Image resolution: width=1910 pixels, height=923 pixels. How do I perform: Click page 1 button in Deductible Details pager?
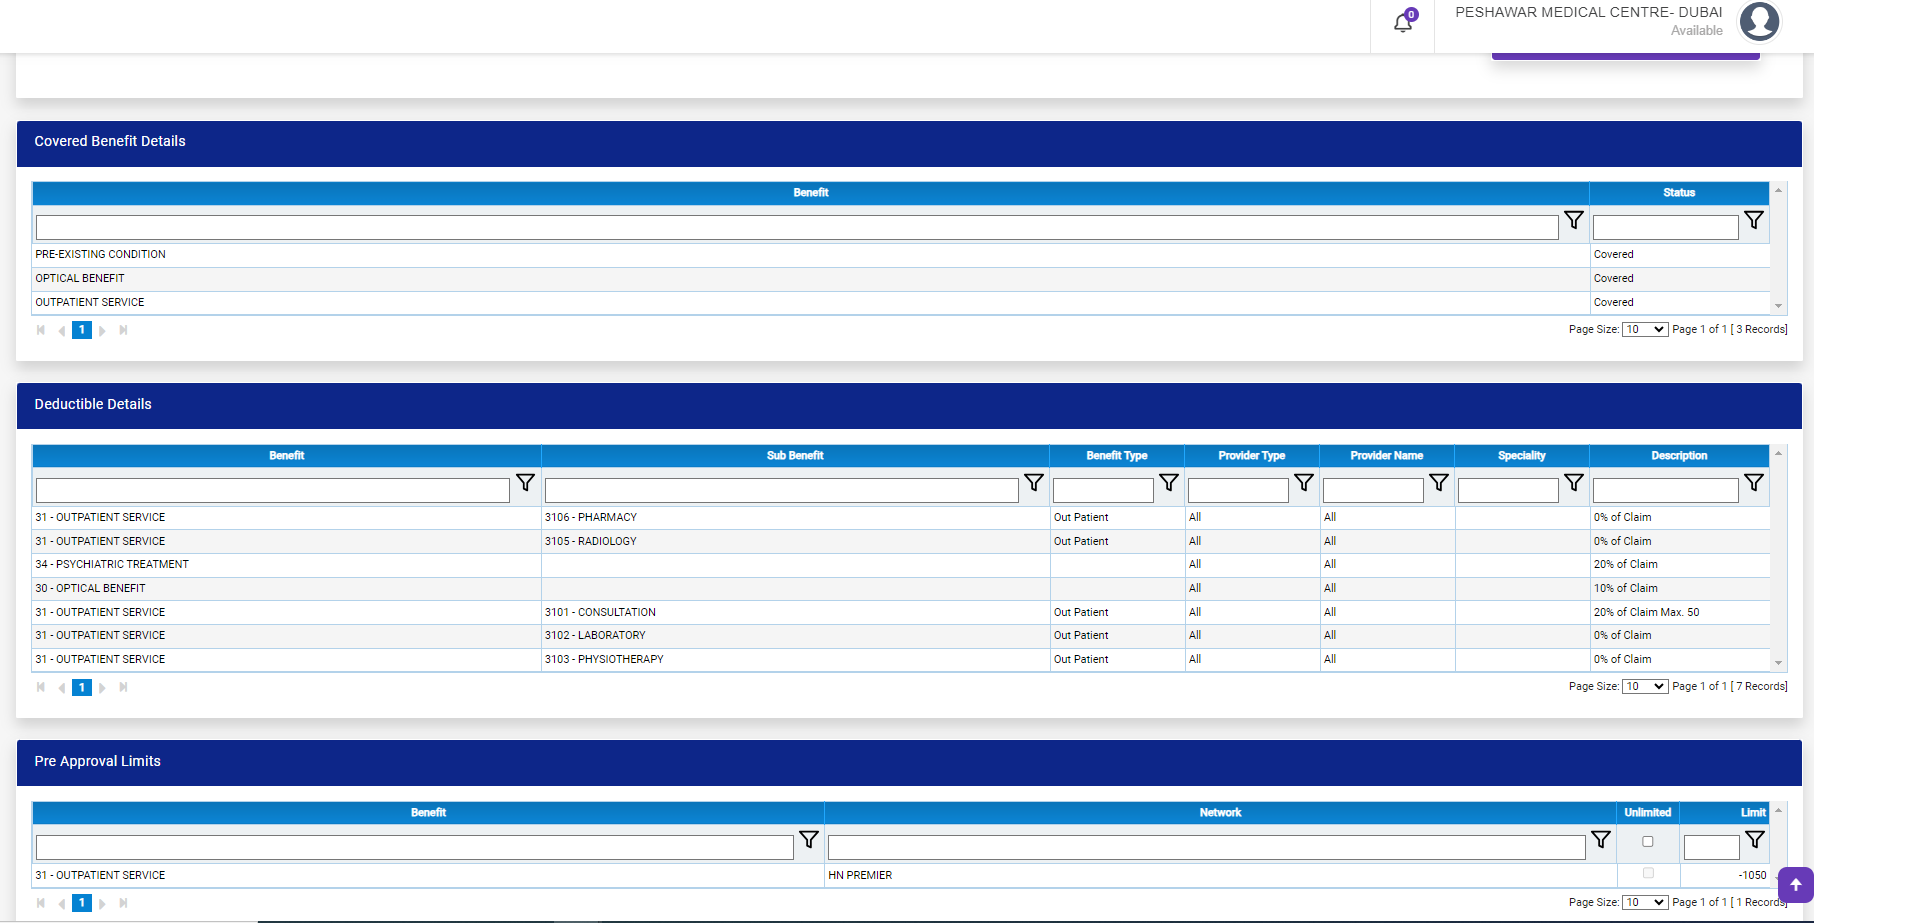pyautogui.click(x=82, y=688)
